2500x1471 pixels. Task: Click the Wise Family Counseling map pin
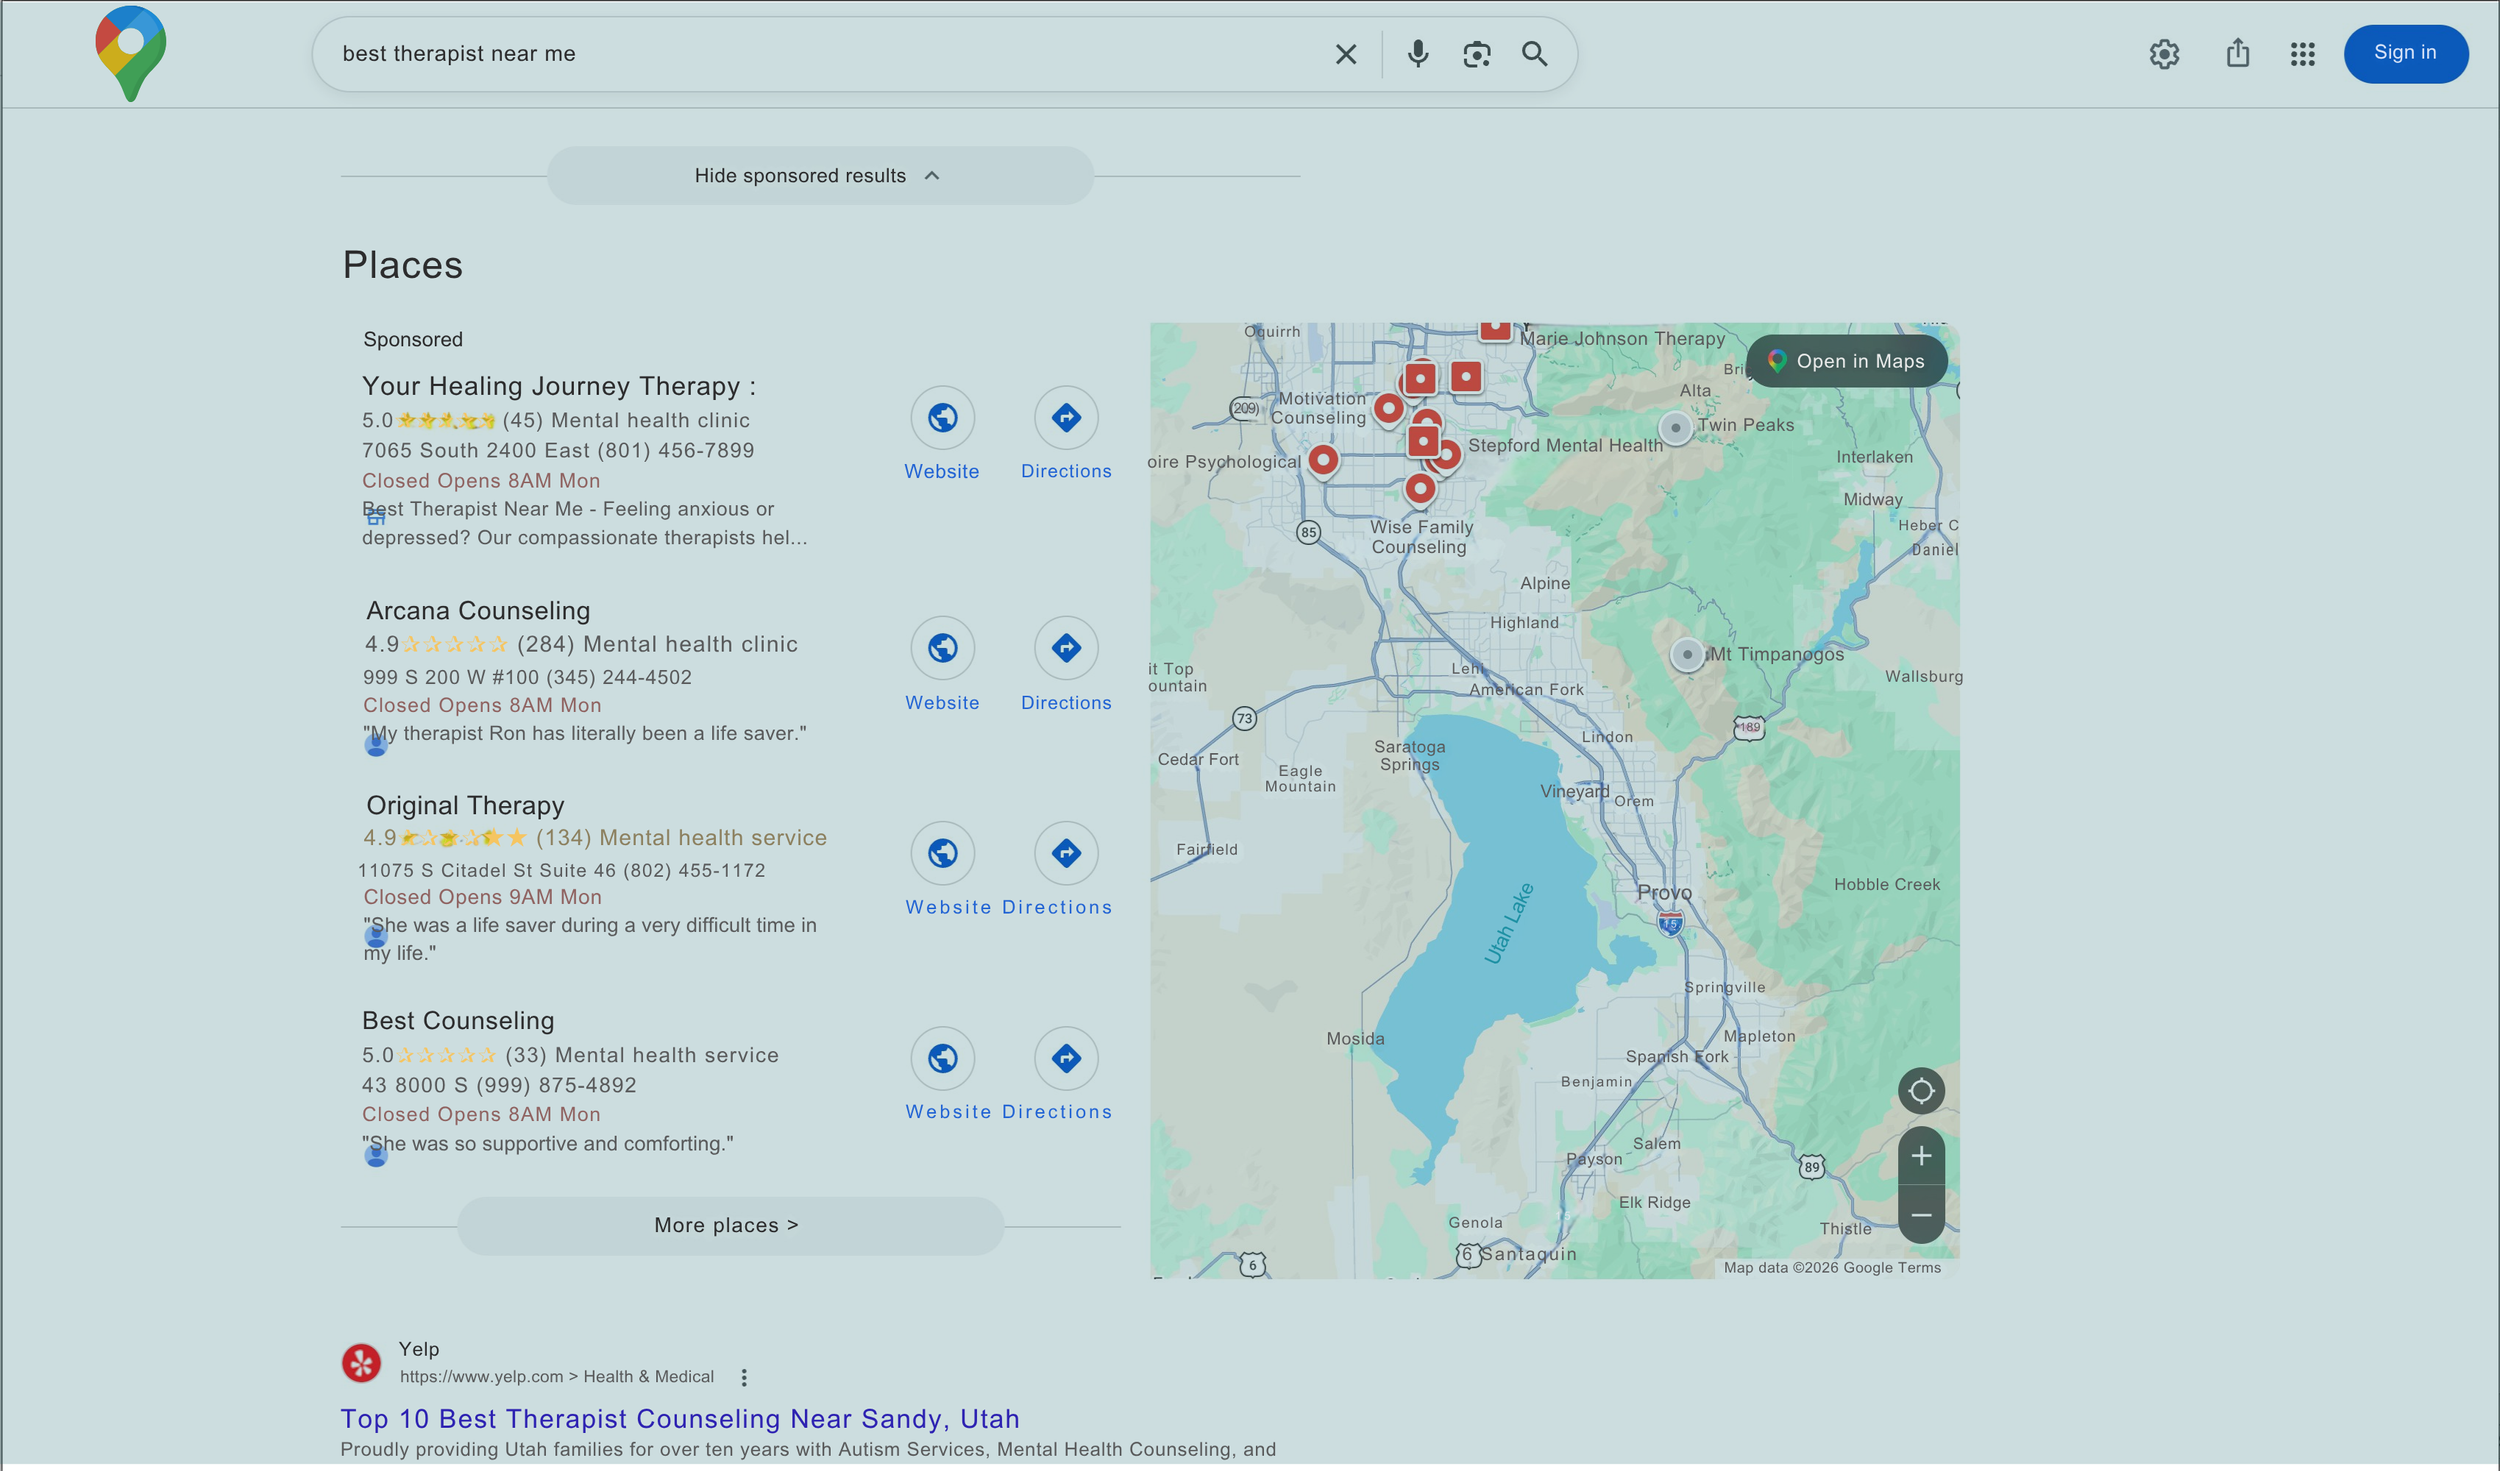(x=1419, y=489)
